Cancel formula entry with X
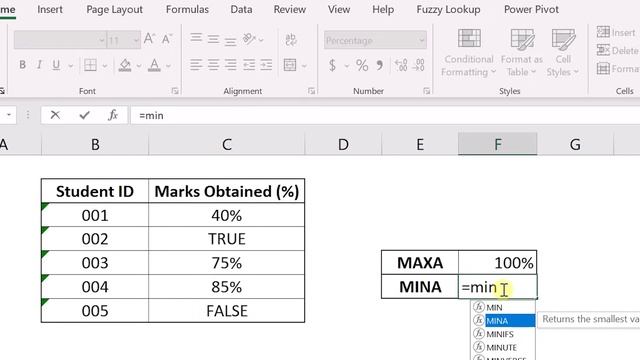This screenshot has width=640, height=360. click(x=55, y=116)
